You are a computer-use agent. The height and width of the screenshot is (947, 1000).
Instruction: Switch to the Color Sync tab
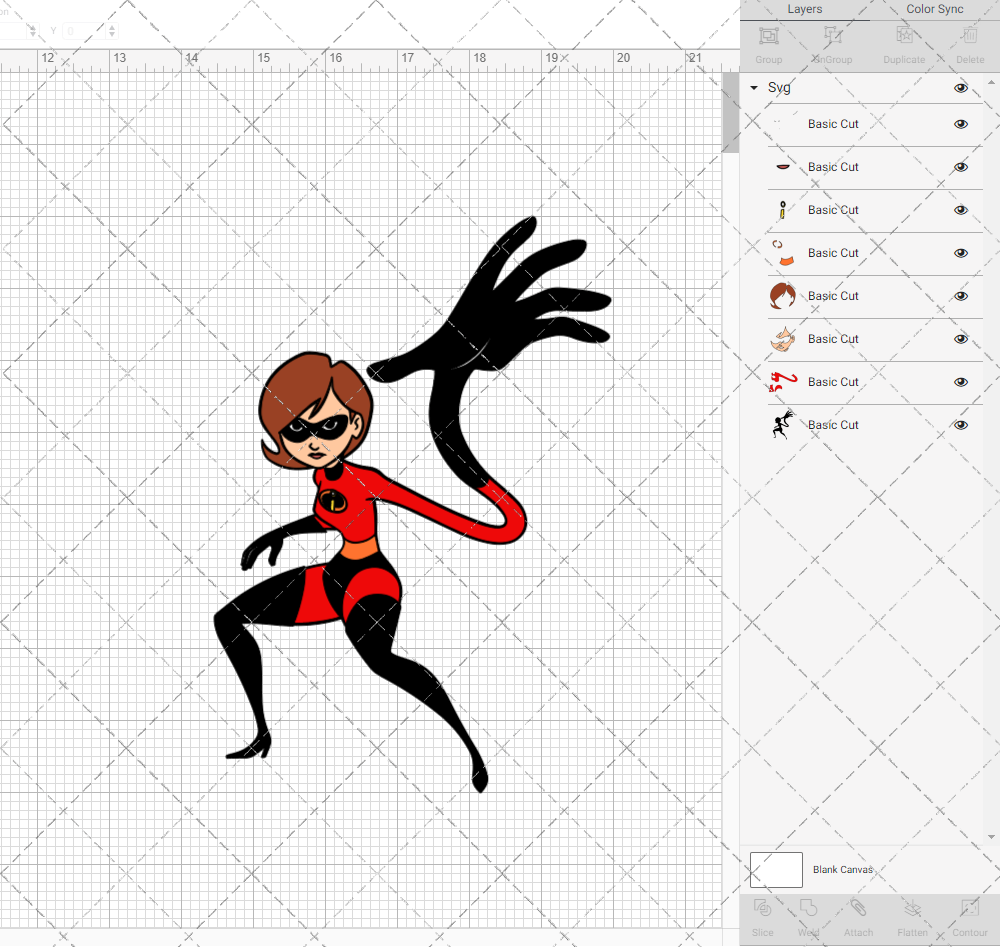click(935, 9)
